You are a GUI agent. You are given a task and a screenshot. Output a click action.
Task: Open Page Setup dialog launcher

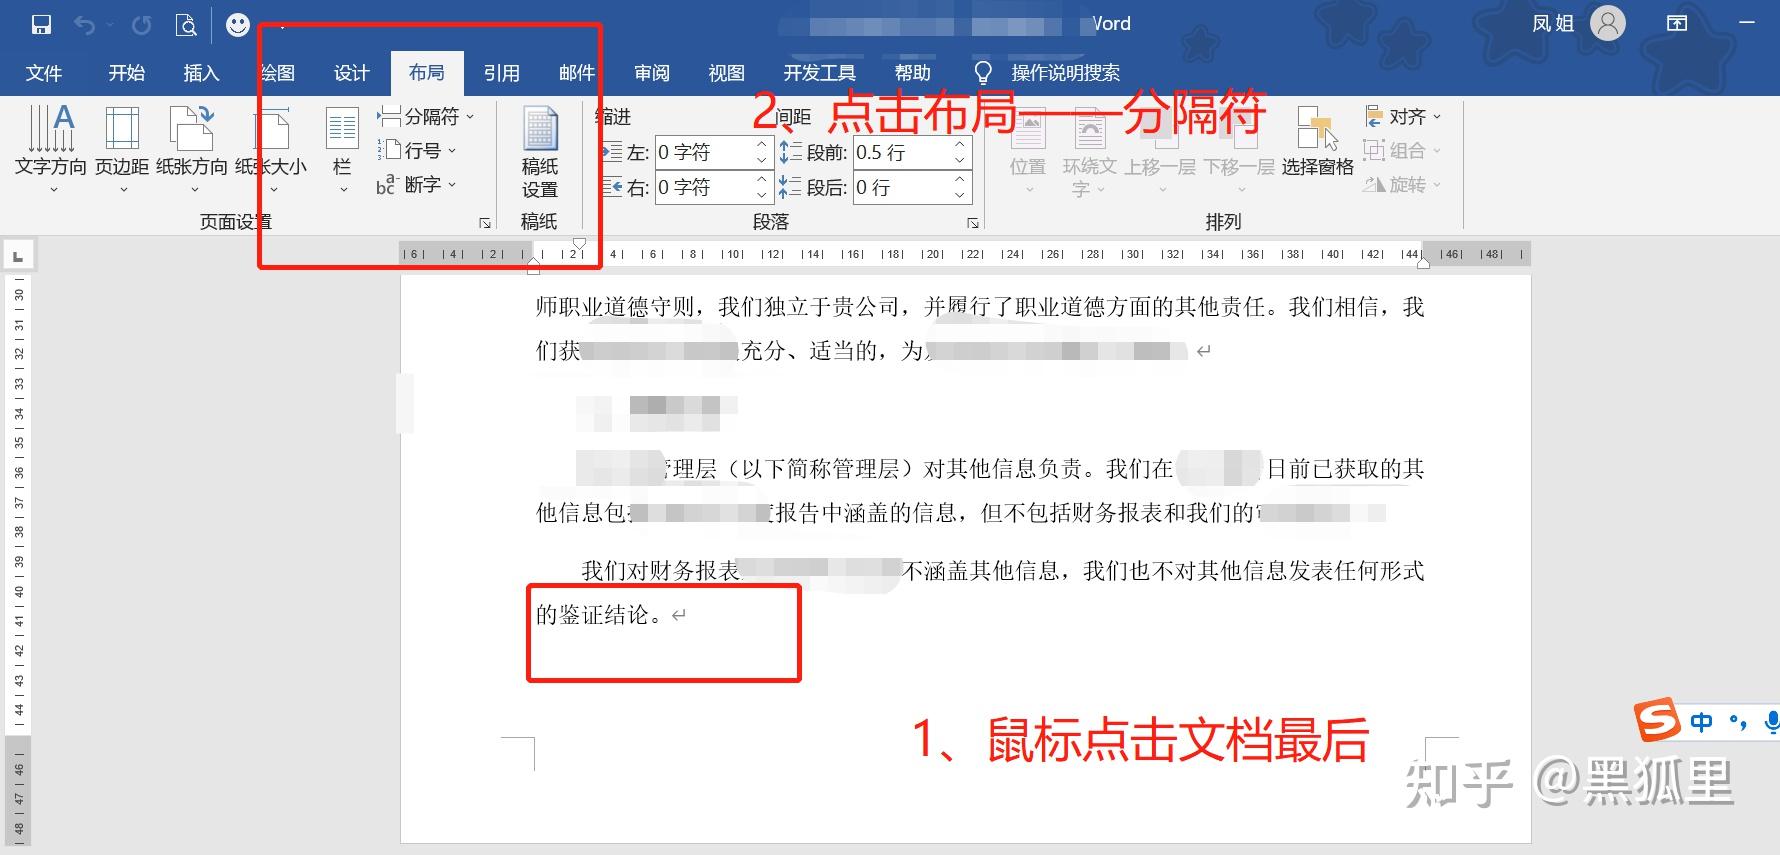click(x=485, y=223)
